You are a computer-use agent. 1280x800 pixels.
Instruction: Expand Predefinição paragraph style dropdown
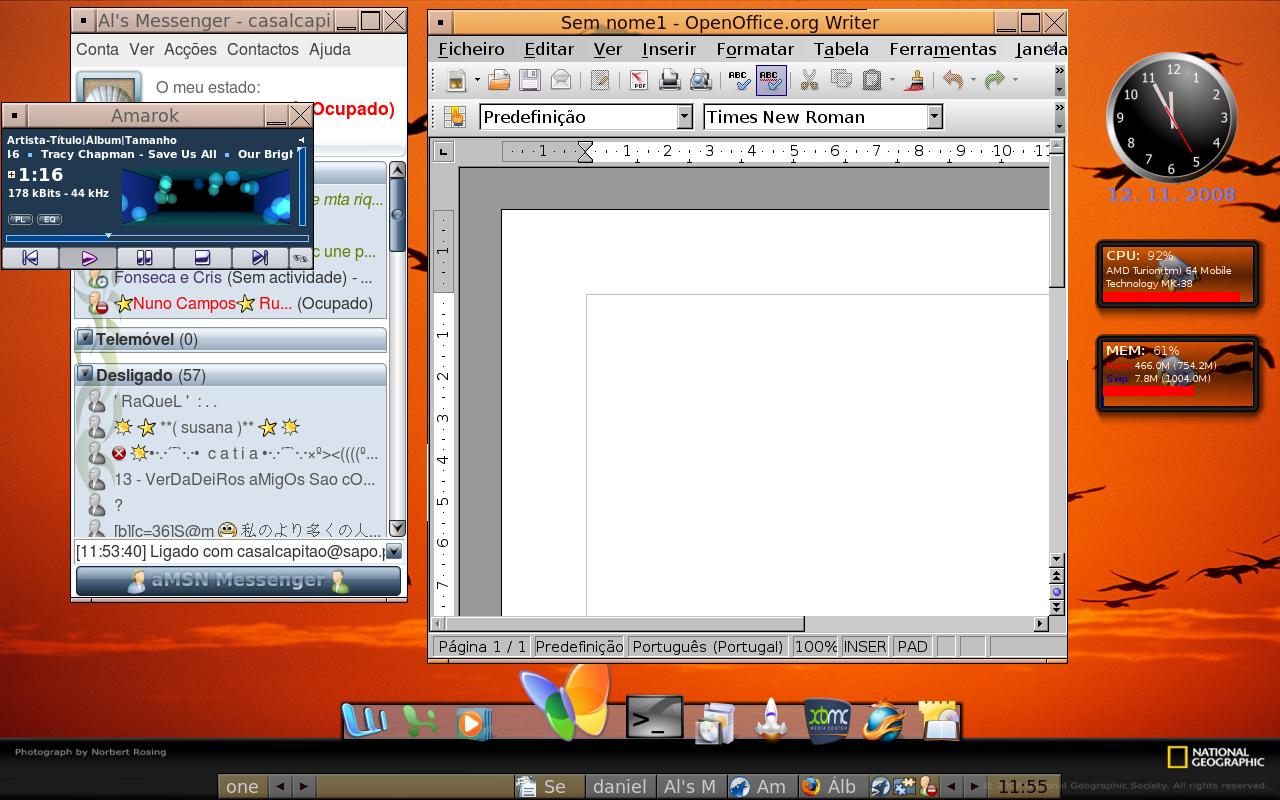click(684, 117)
